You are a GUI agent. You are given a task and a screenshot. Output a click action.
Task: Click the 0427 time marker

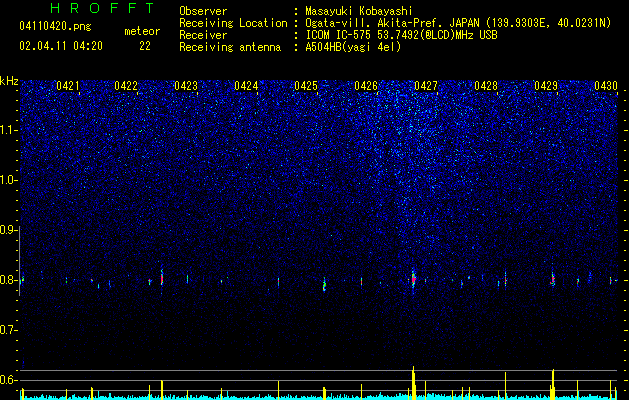(x=426, y=86)
